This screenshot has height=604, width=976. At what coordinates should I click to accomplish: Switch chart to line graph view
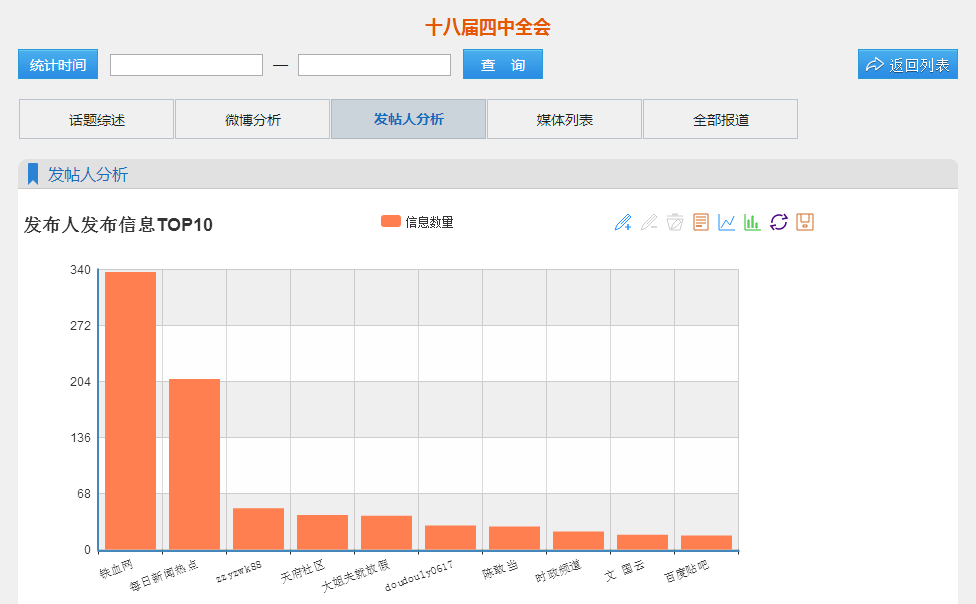tap(727, 222)
